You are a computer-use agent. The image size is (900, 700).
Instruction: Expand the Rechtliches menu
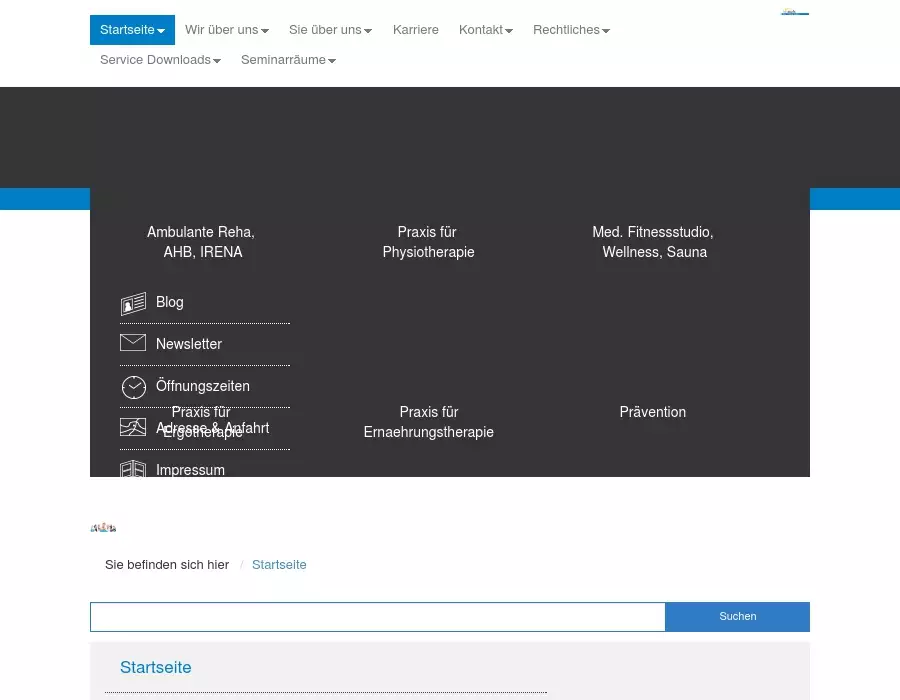tap(571, 30)
